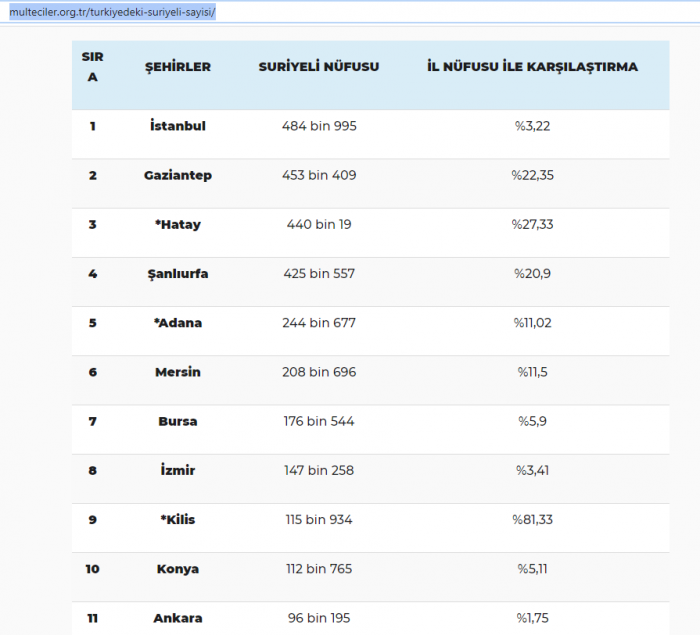Click rank number 3 in Hatay row
The width and height of the screenshot is (700, 635).
92,224
